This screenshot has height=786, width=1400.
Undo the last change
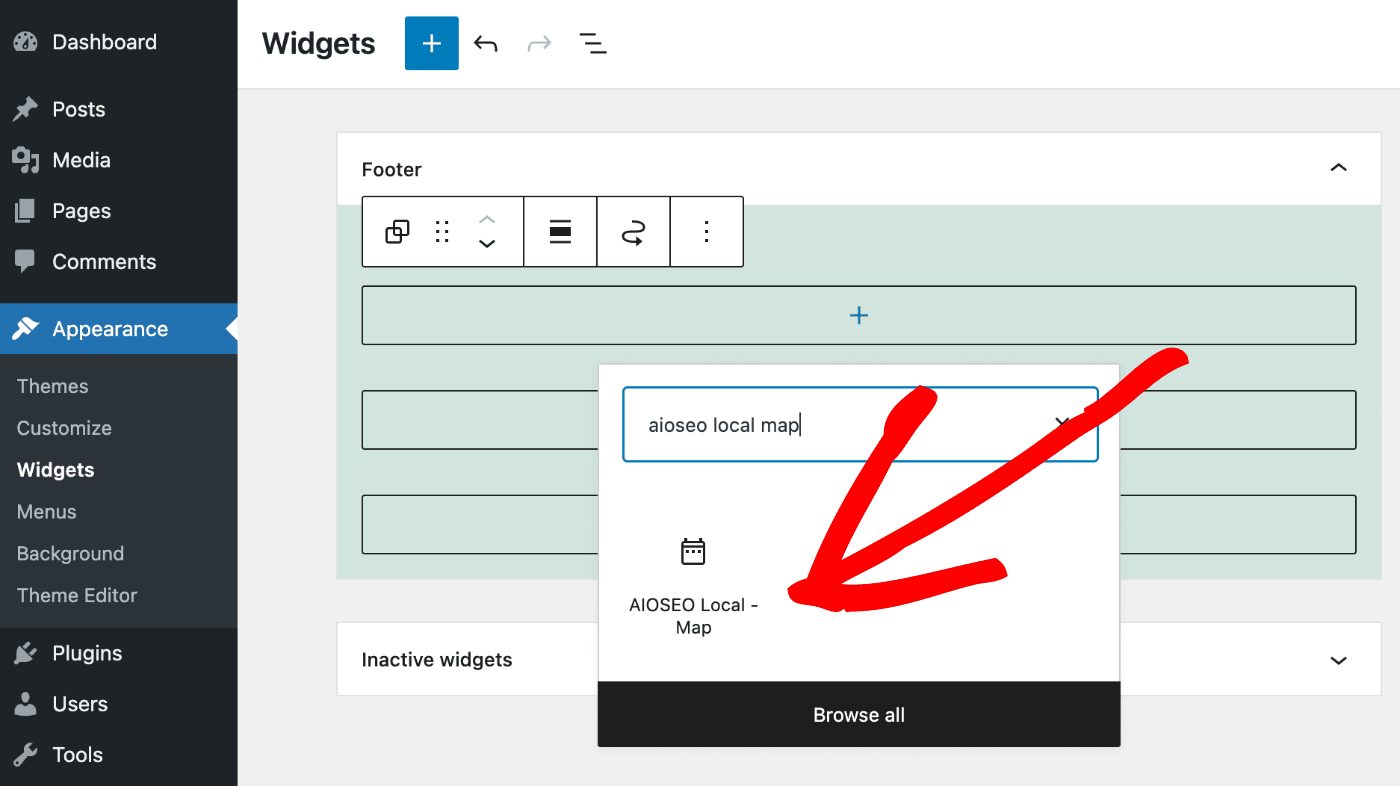(486, 43)
